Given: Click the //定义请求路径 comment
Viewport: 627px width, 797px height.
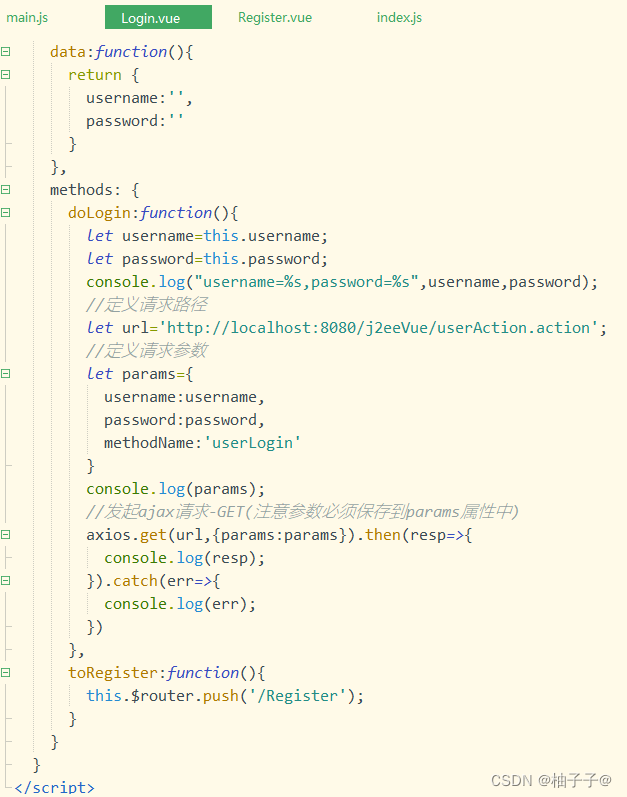Looking at the screenshot, I should tap(147, 304).
